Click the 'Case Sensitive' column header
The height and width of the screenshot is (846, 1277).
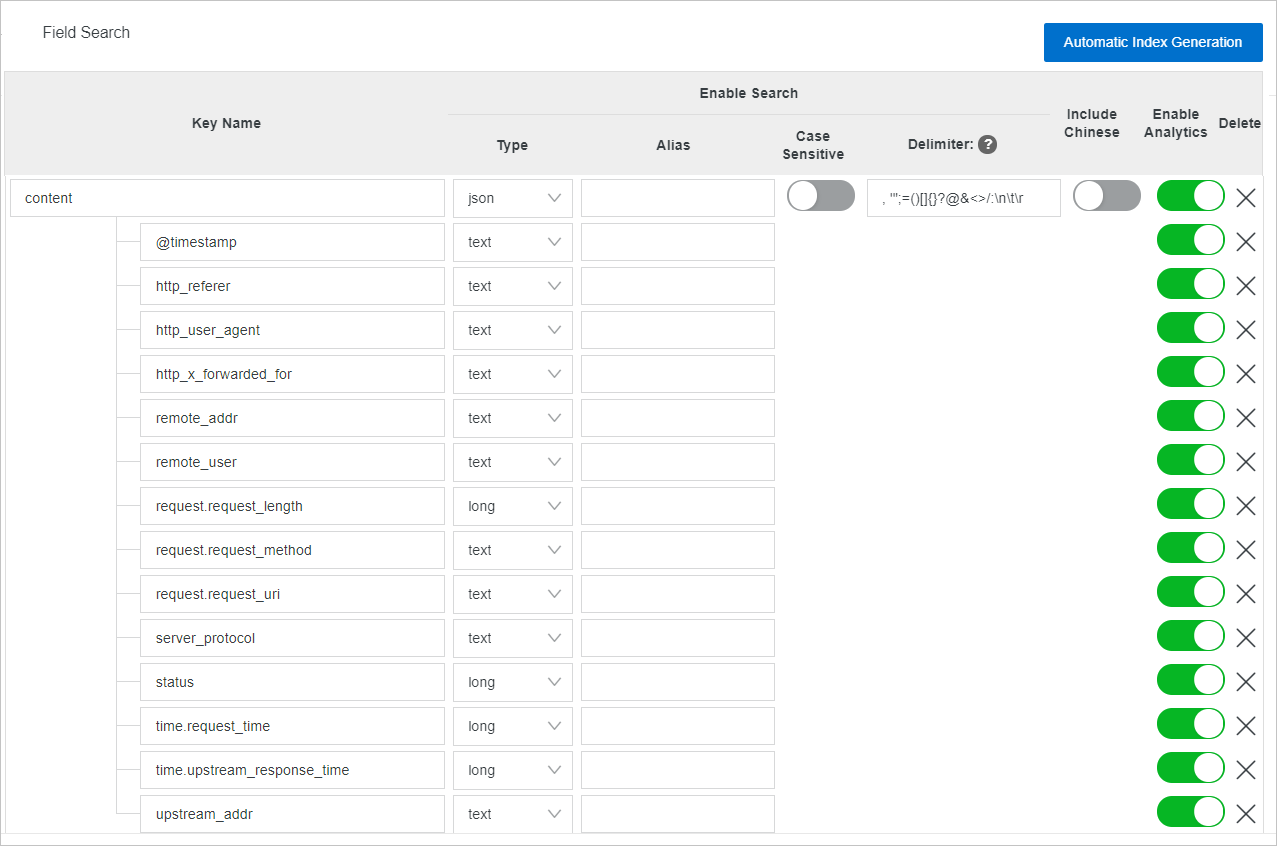(813, 145)
